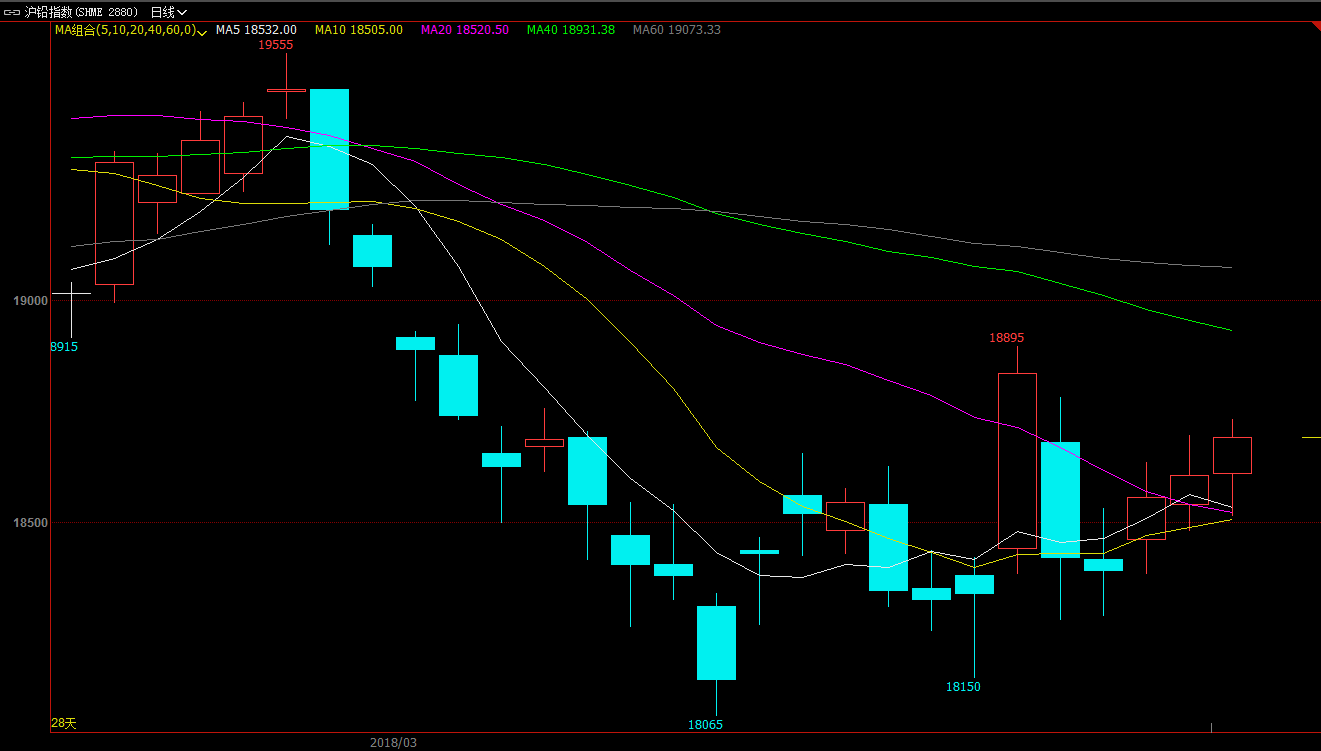Select the MA60 19073.33 label
Screen dimensions: 1321x751
(x=677, y=30)
